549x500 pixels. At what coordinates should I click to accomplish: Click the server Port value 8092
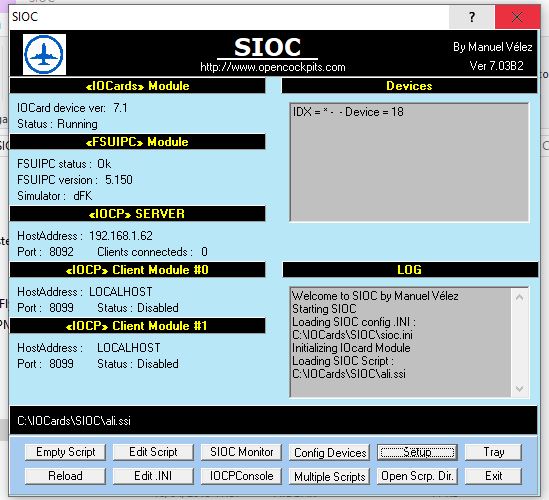point(61,252)
